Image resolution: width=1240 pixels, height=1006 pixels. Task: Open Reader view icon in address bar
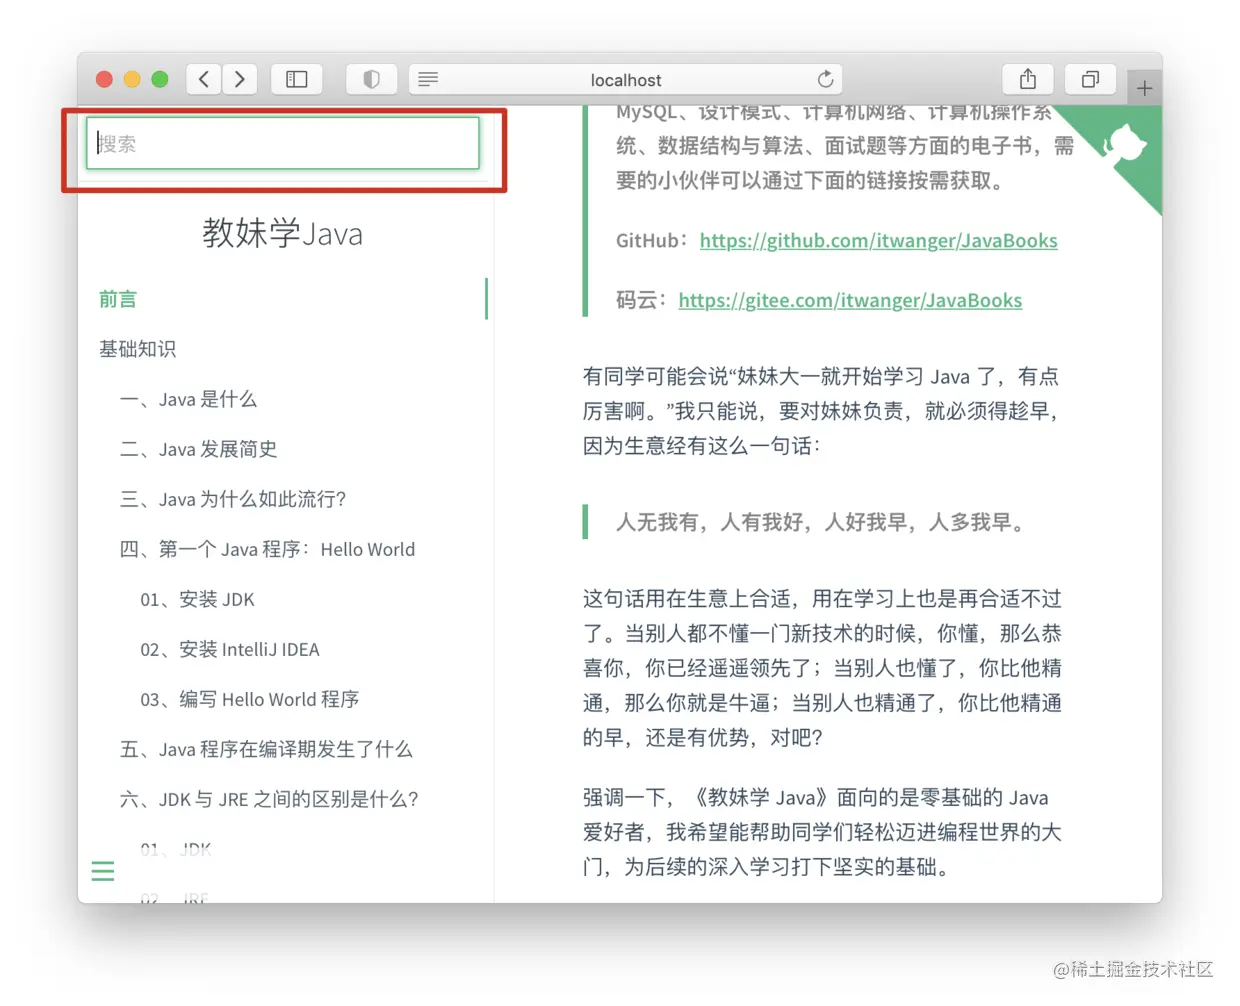428,79
